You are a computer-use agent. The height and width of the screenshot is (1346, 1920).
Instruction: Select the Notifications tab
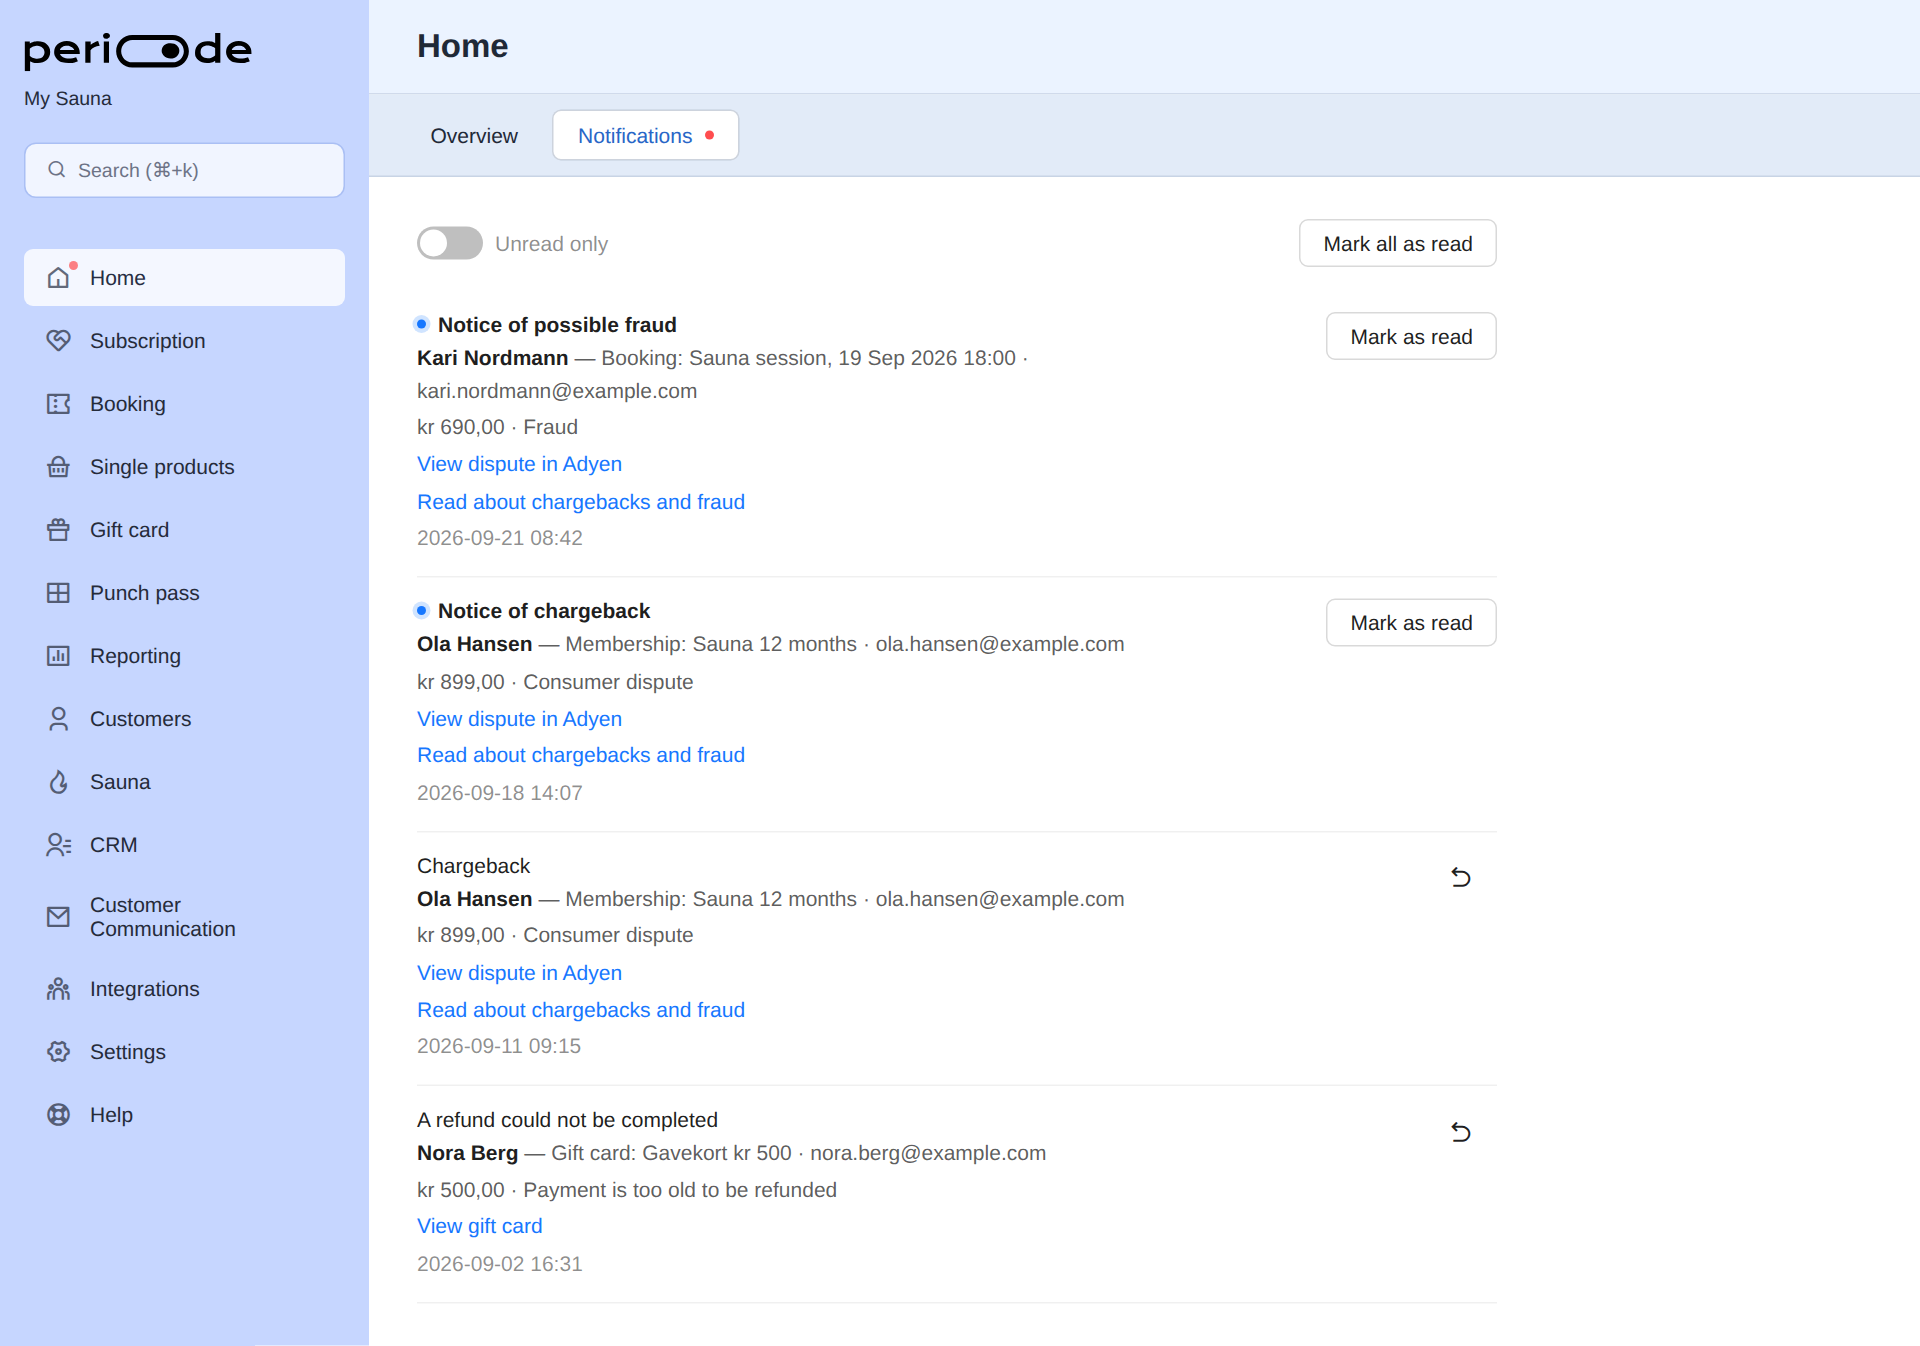(x=645, y=136)
